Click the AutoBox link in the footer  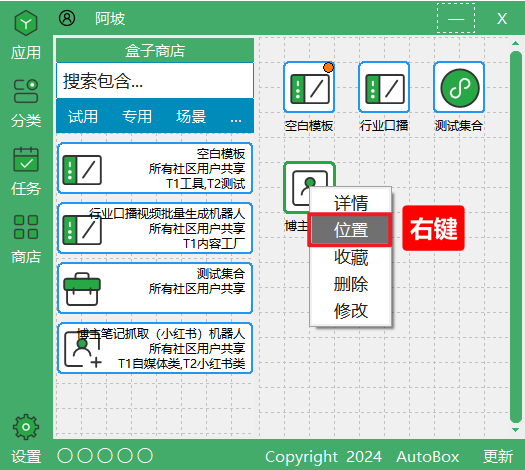pos(428,457)
